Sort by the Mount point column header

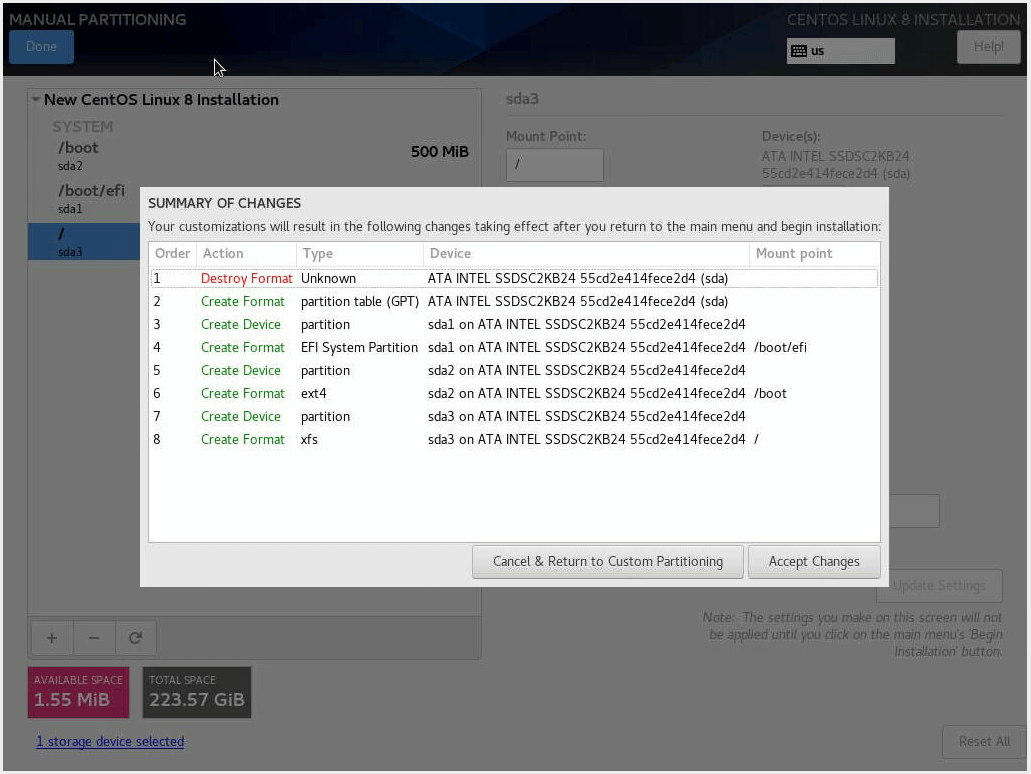click(x=814, y=254)
